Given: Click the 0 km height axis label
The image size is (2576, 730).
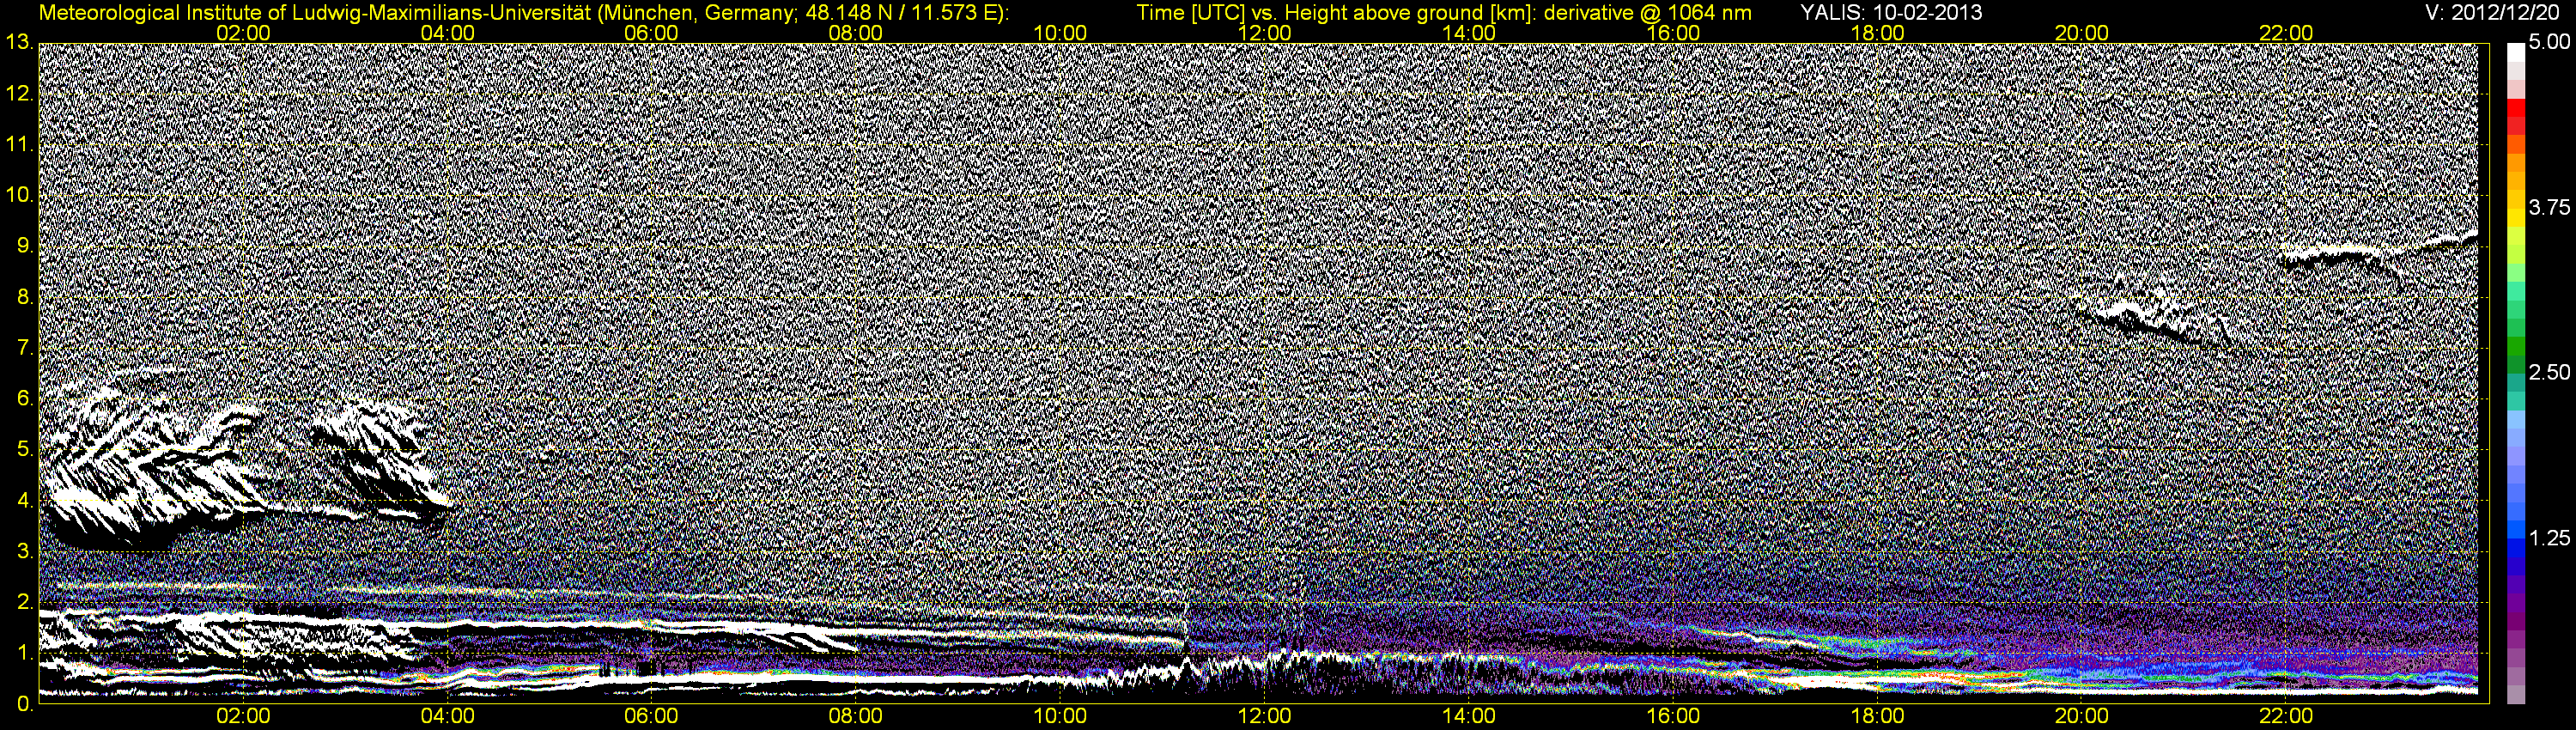Looking at the screenshot, I should pyautogui.click(x=24, y=704).
